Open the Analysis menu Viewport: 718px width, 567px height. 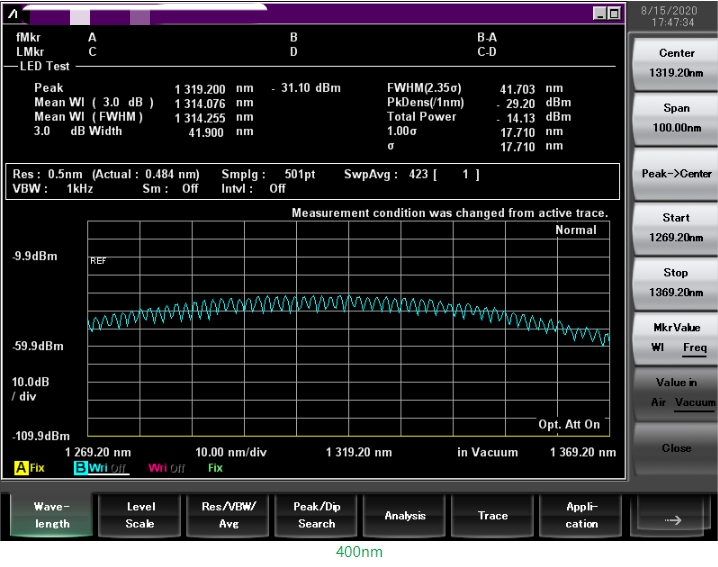tap(405, 515)
